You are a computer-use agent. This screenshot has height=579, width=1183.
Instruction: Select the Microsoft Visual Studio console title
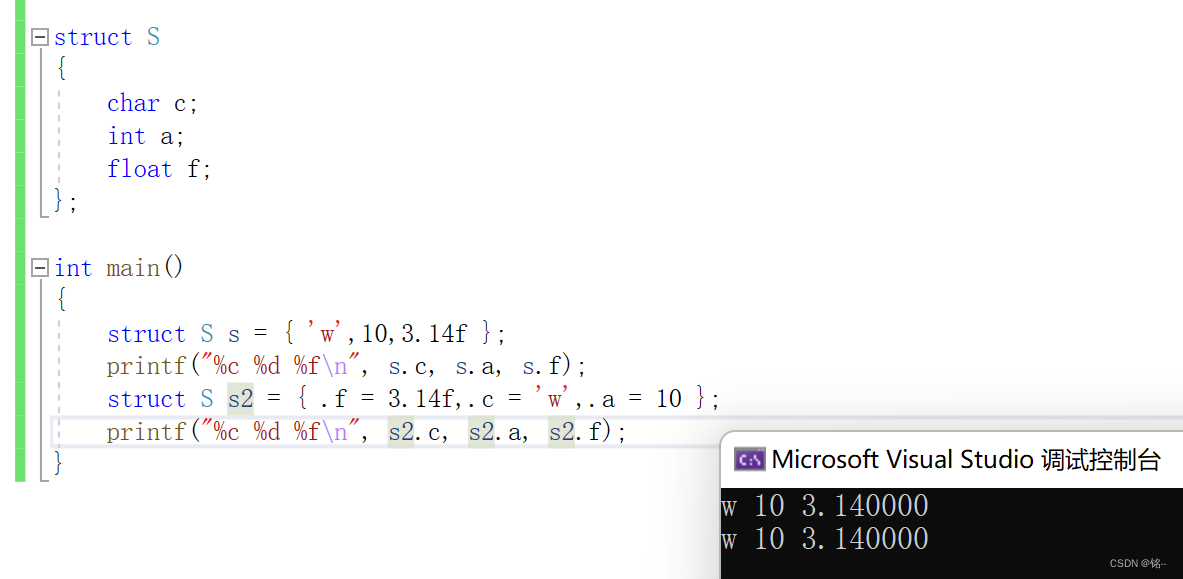point(966,459)
